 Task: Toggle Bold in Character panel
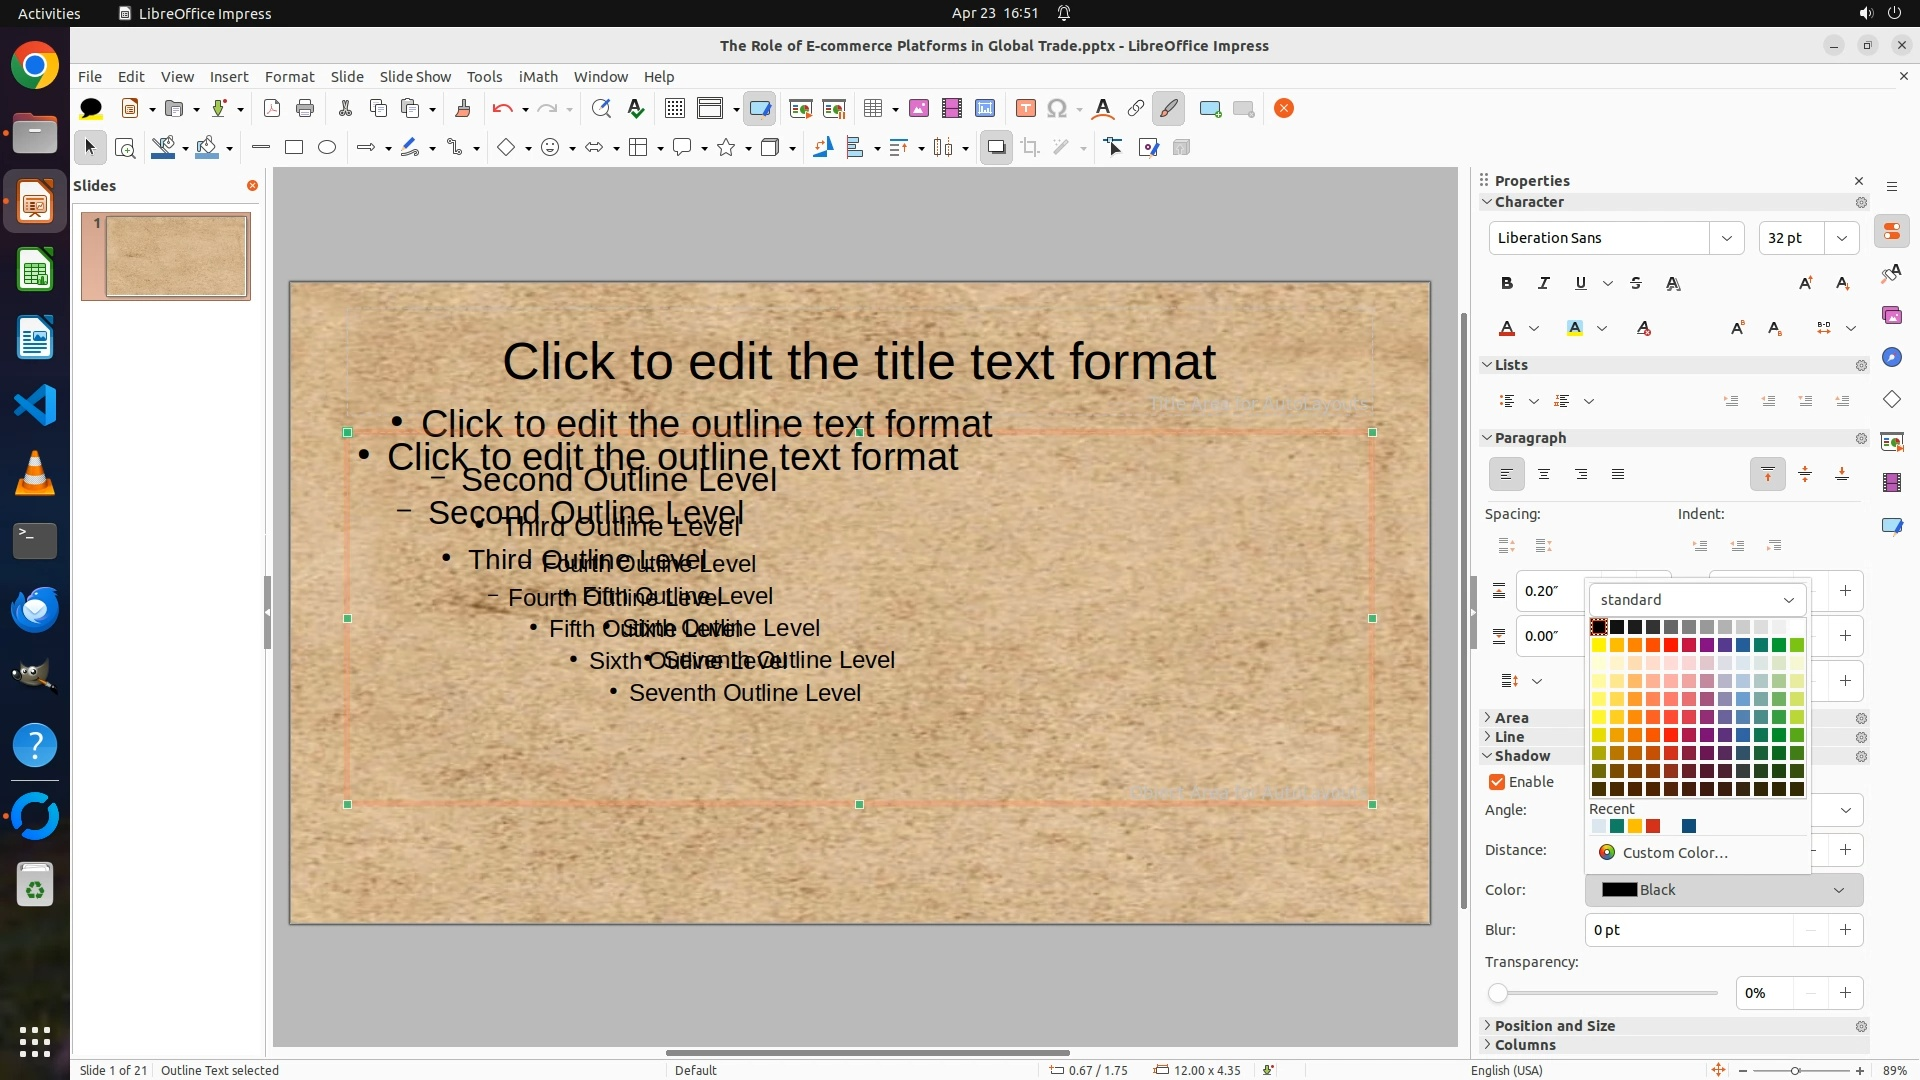click(1507, 283)
